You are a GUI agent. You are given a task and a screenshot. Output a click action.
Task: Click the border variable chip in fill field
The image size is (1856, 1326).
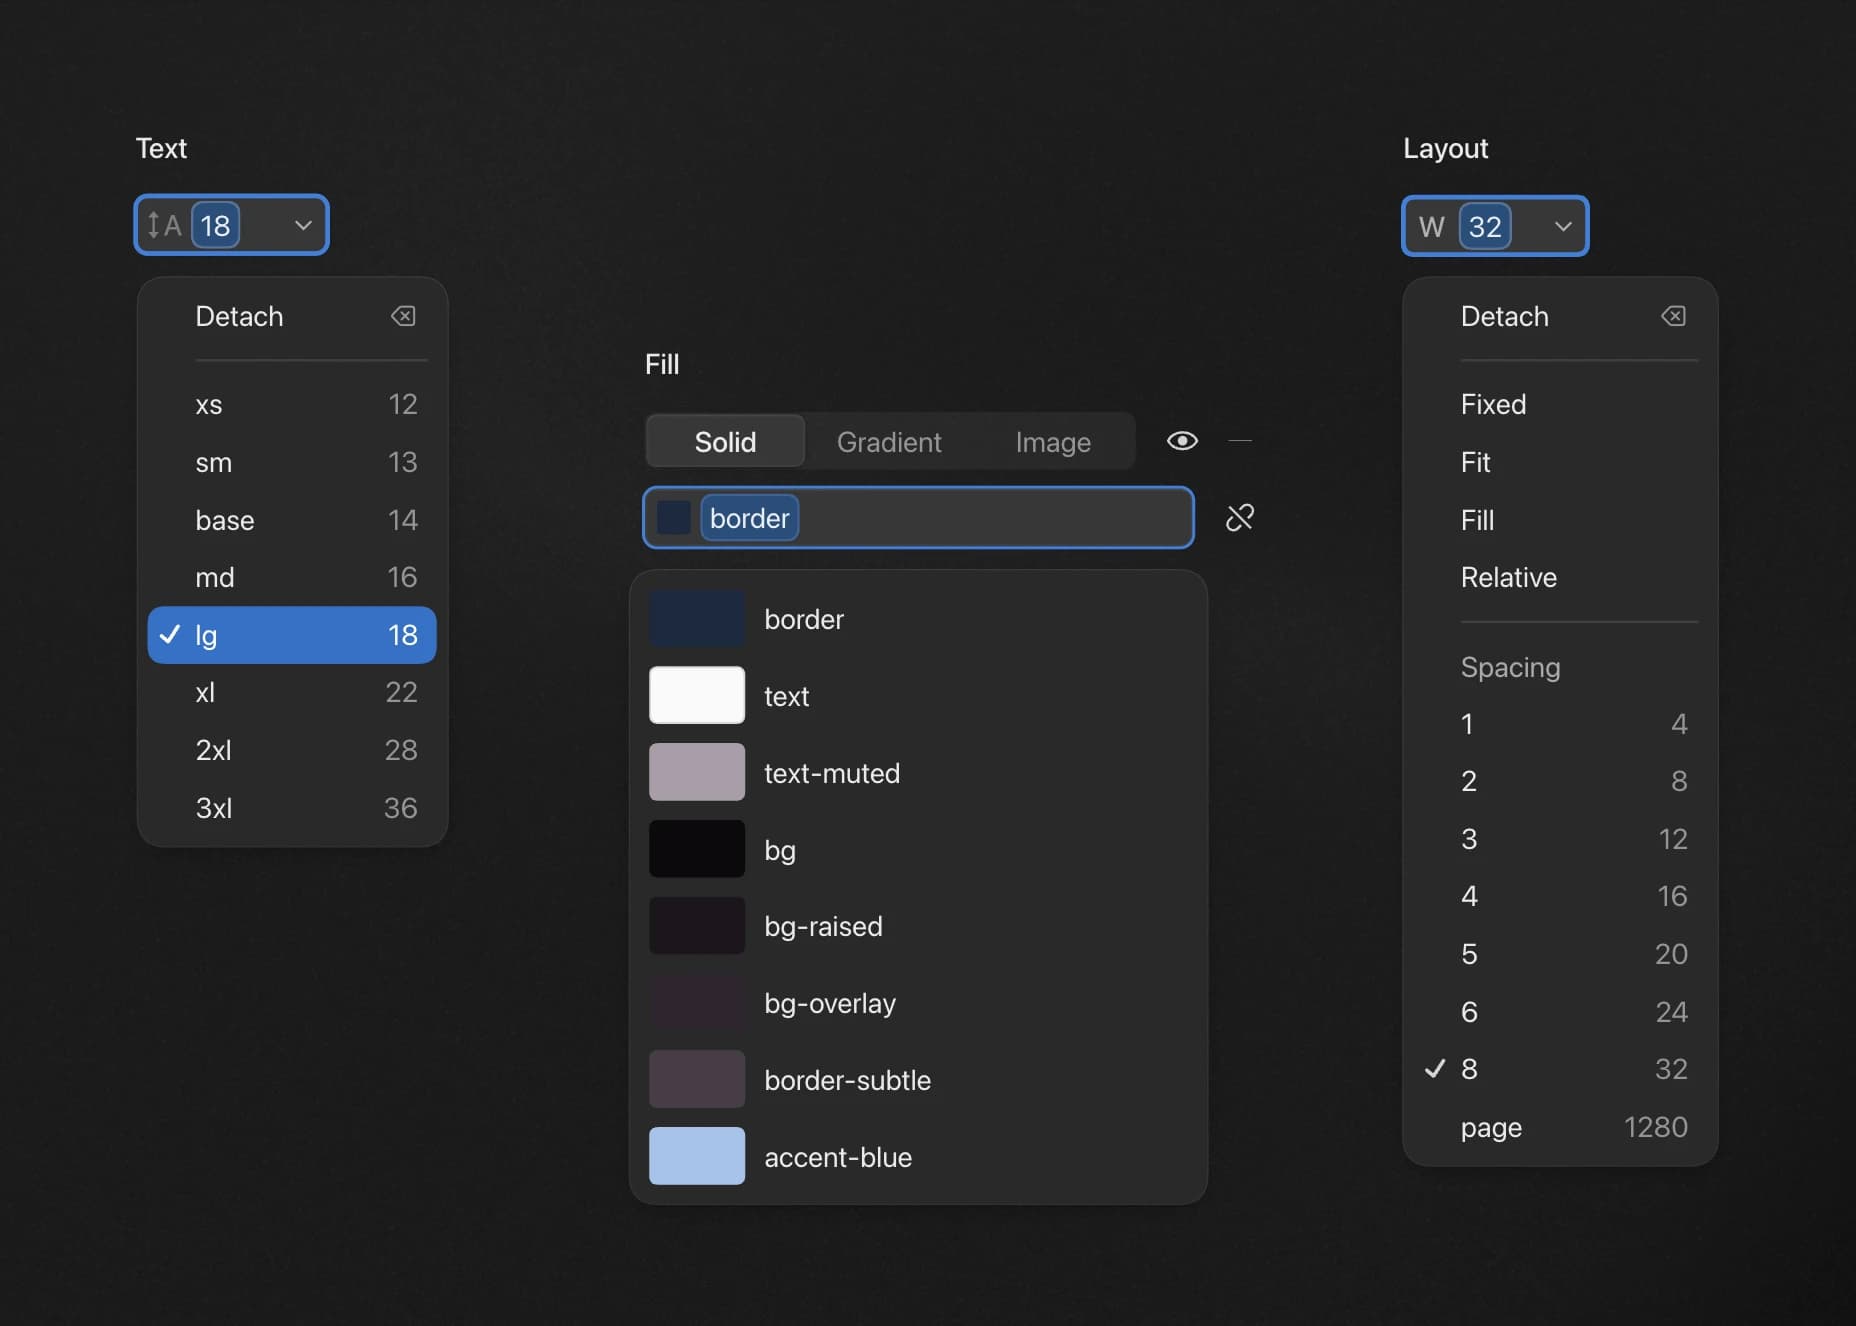tap(750, 518)
